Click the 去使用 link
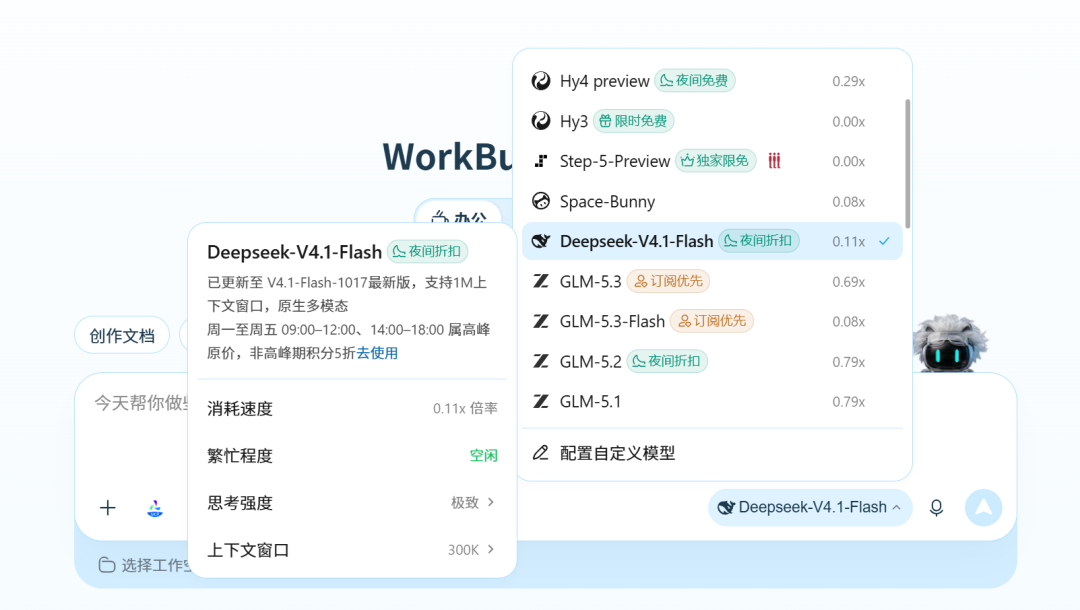Image resolution: width=1080 pixels, height=610 pixels. 377,353
